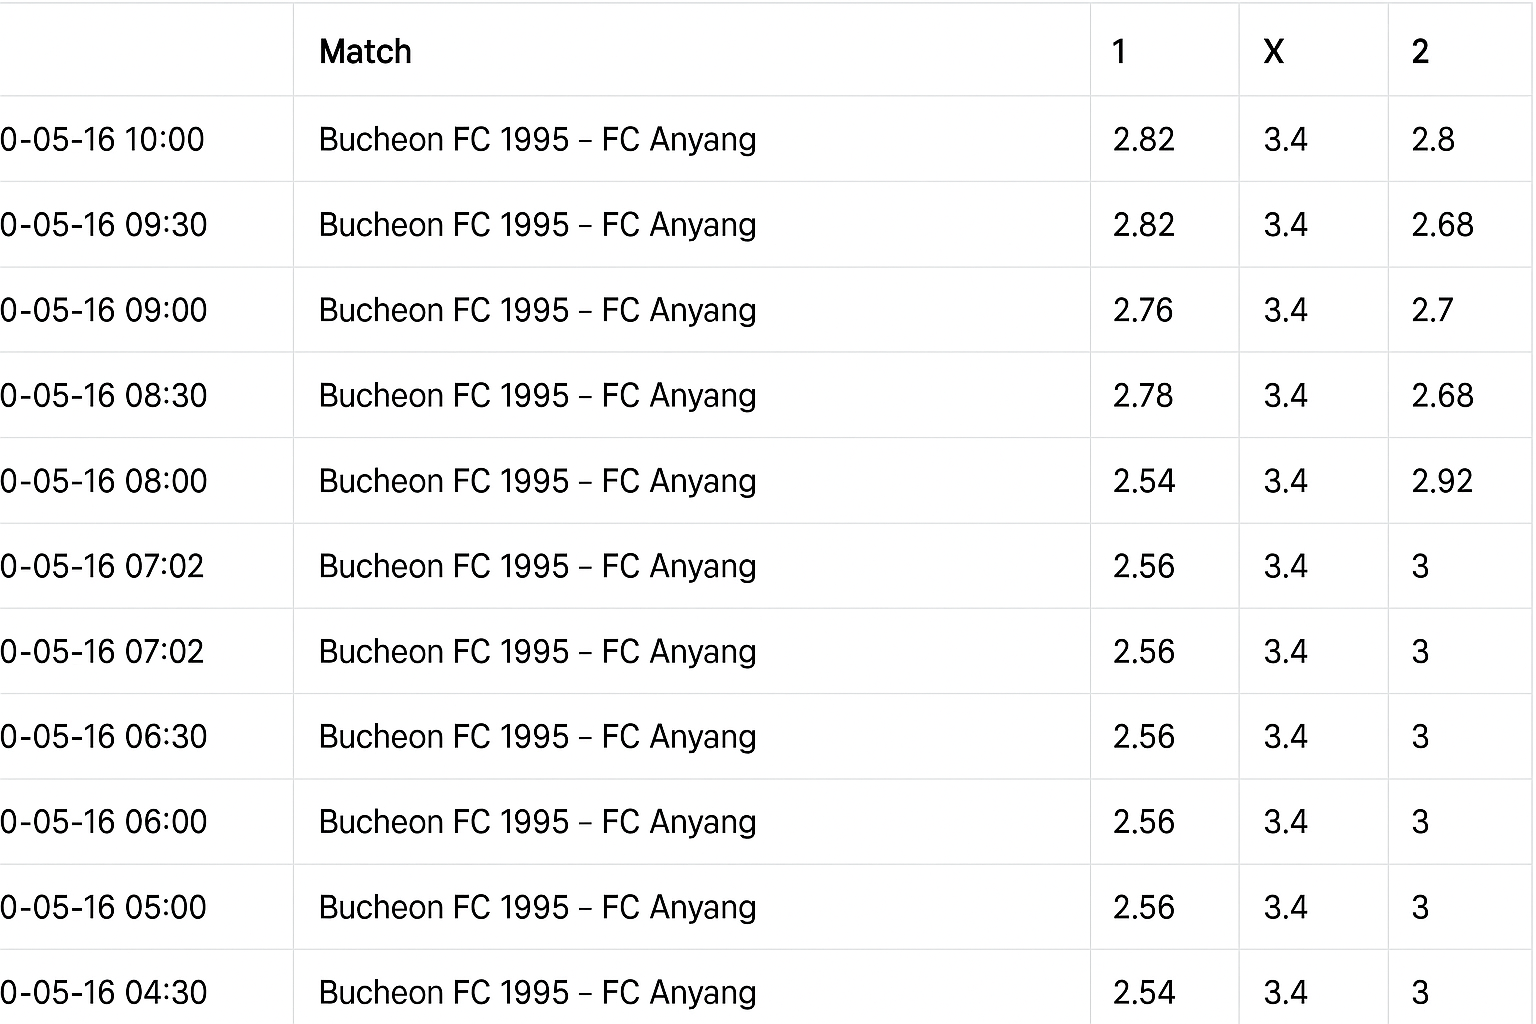This screenshot has height=1024, width=1536.
Task: Click home odds 2.78 in the 08:30 row
Action: (x=1143, y=396)
